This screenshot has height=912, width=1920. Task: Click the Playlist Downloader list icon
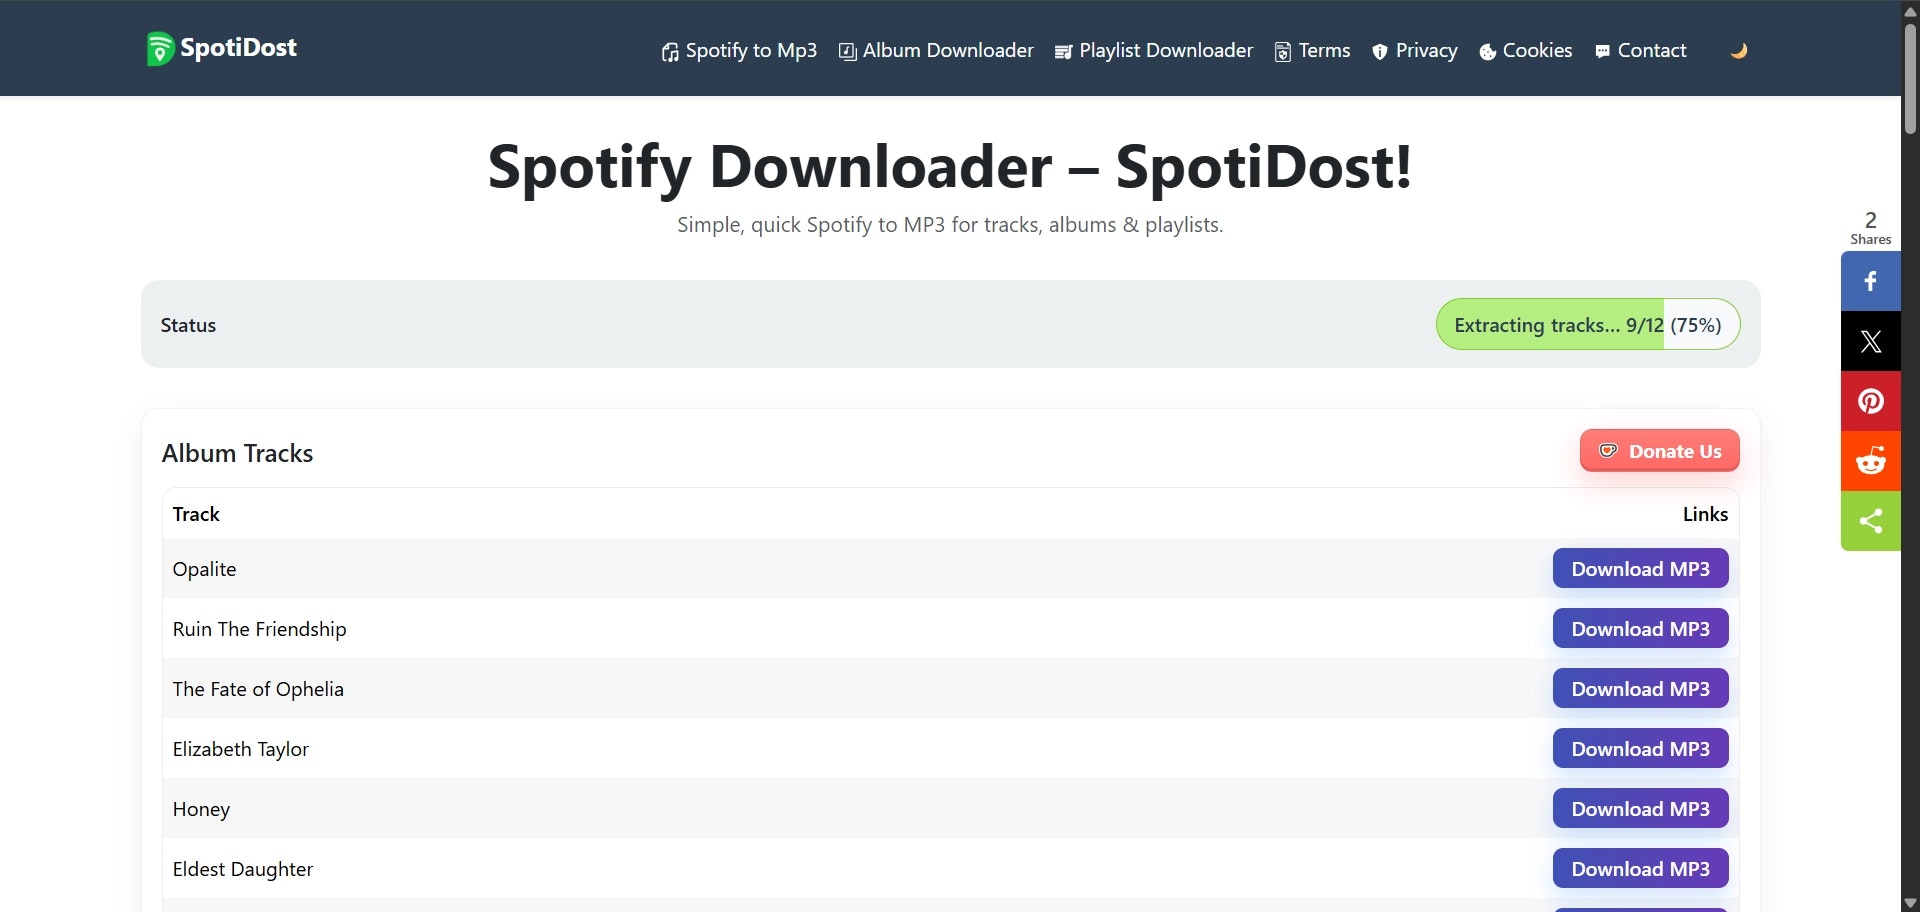1062,51
